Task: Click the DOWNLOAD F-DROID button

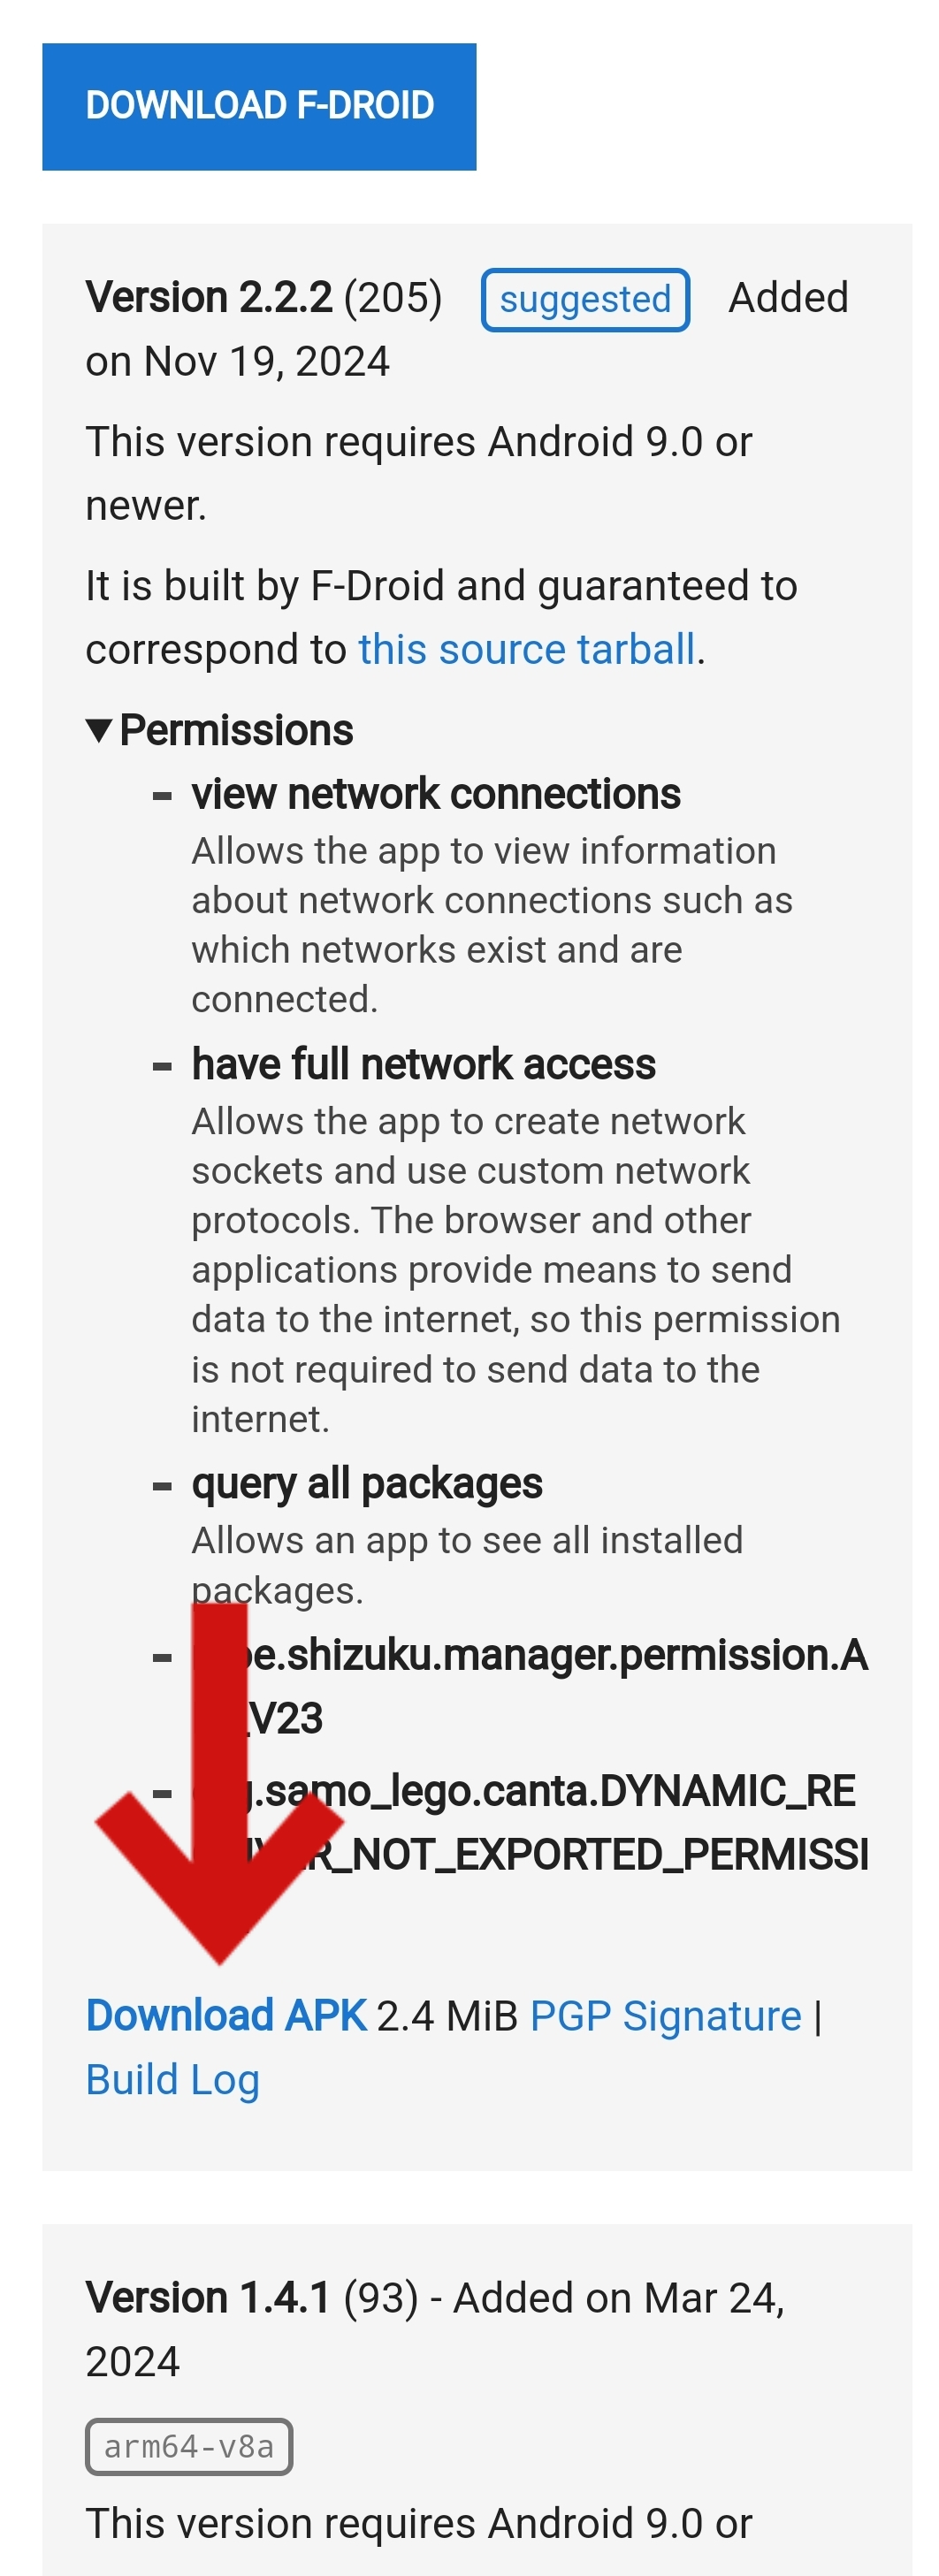Action: pos(259,106)
